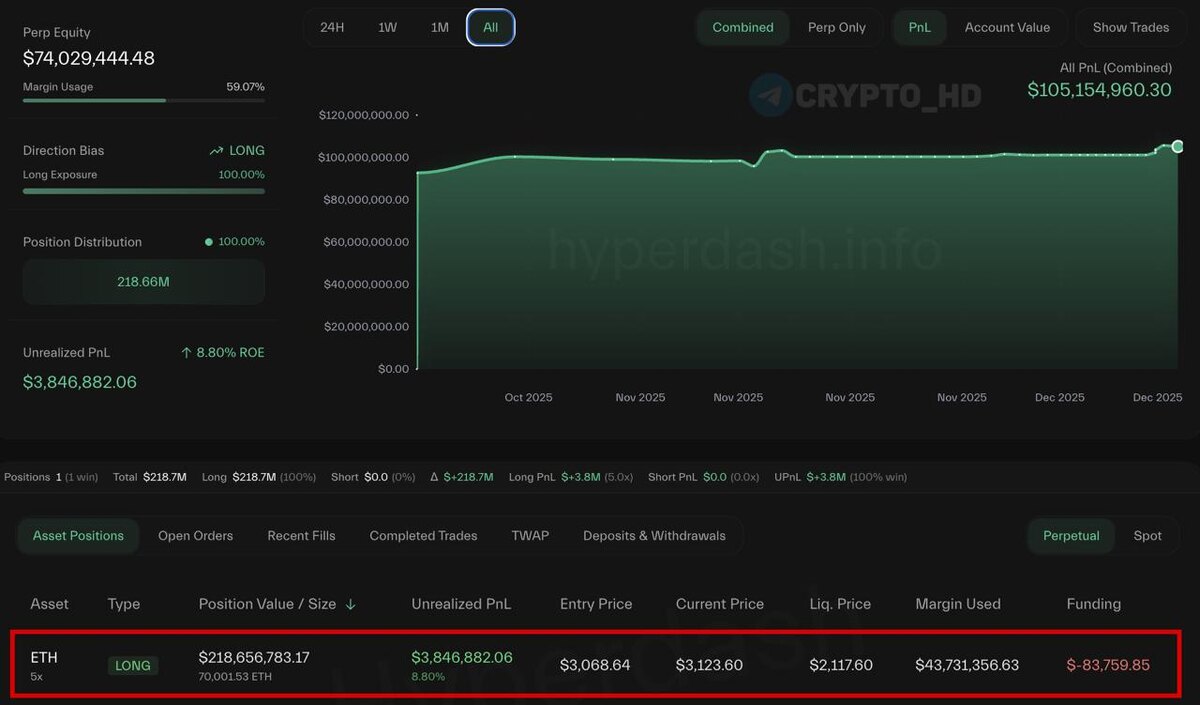This screenshot has height=705, width=1200.
Task: Switch to Combined view
Action: click(x=743, y=28)
